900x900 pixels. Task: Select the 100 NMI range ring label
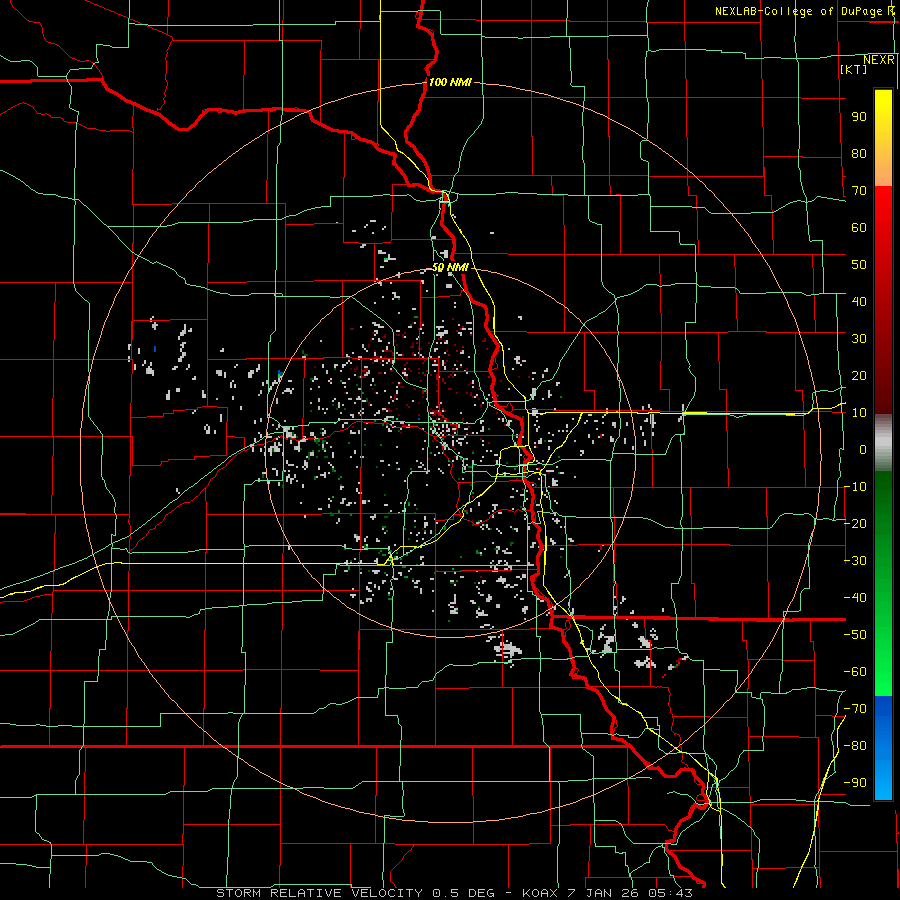click(450, 82)
